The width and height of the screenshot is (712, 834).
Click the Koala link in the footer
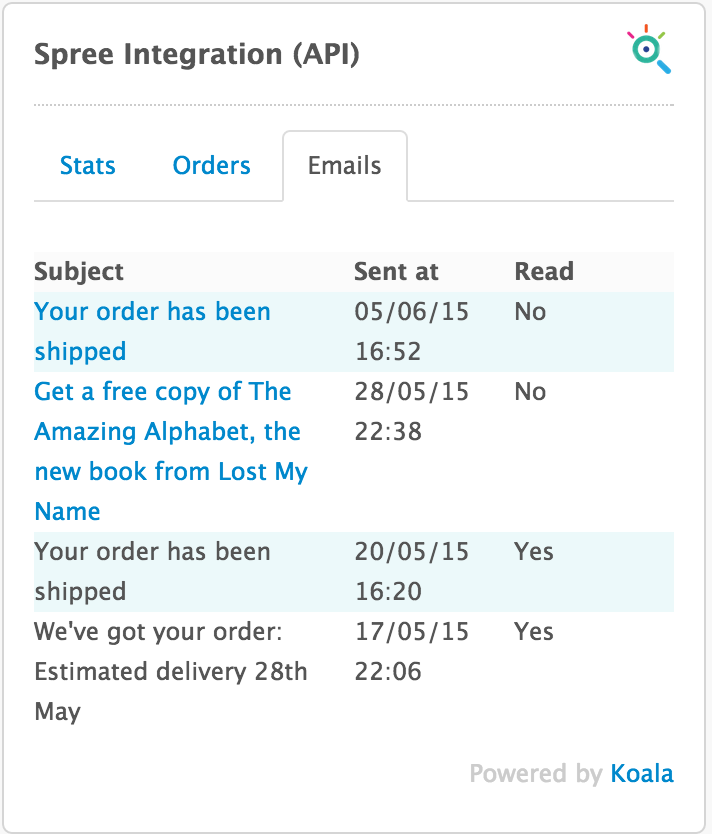point(642,773)
